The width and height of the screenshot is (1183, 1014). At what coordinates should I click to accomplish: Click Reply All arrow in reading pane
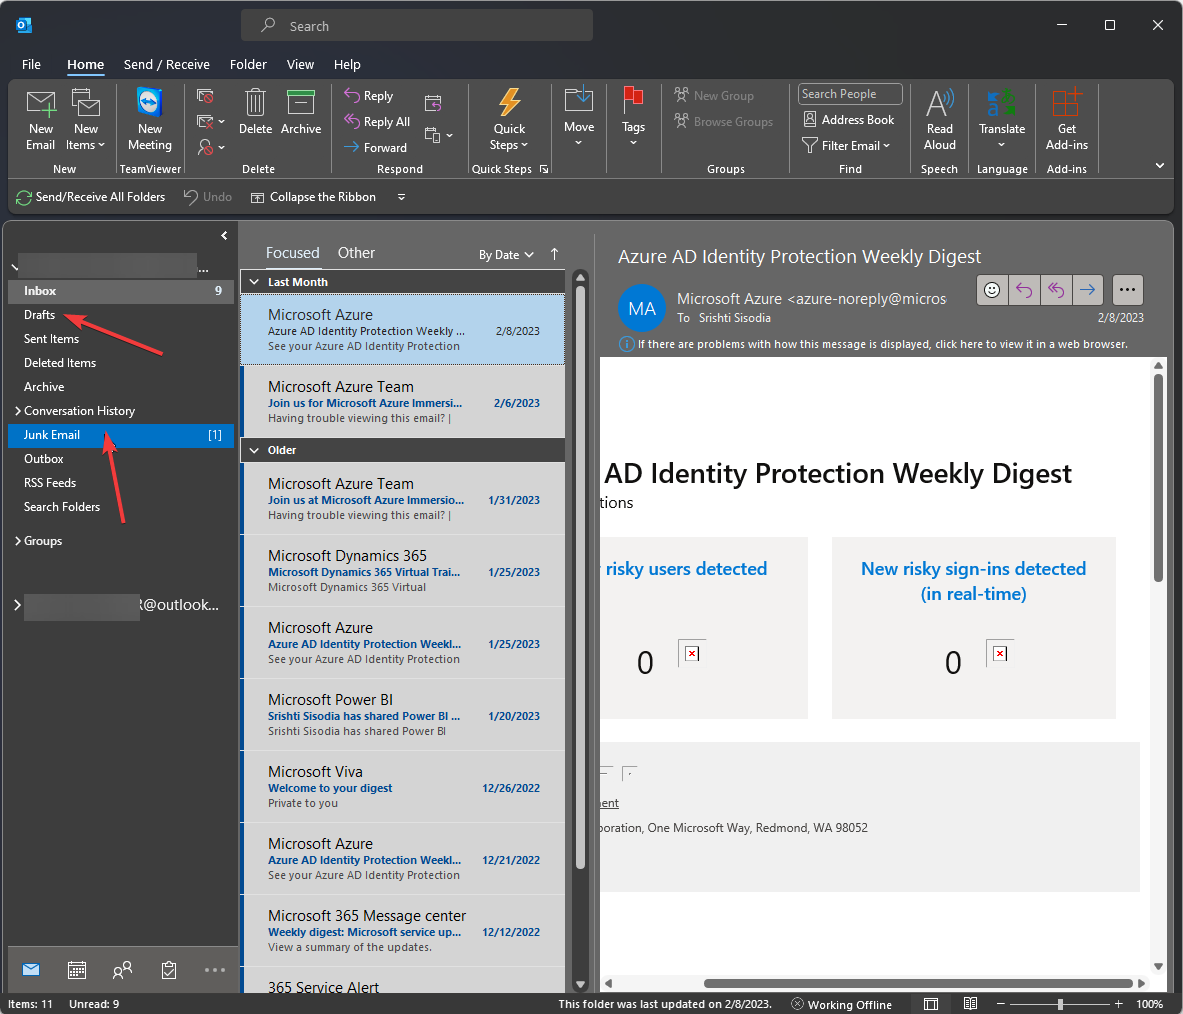1056,290
